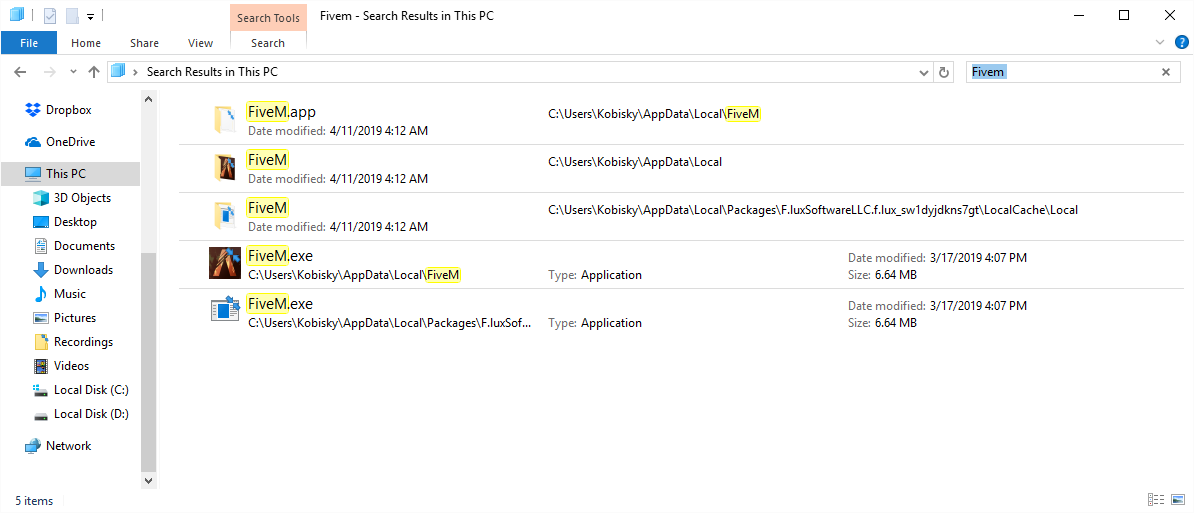Expand the address bar history dropdown

point(924,72)
